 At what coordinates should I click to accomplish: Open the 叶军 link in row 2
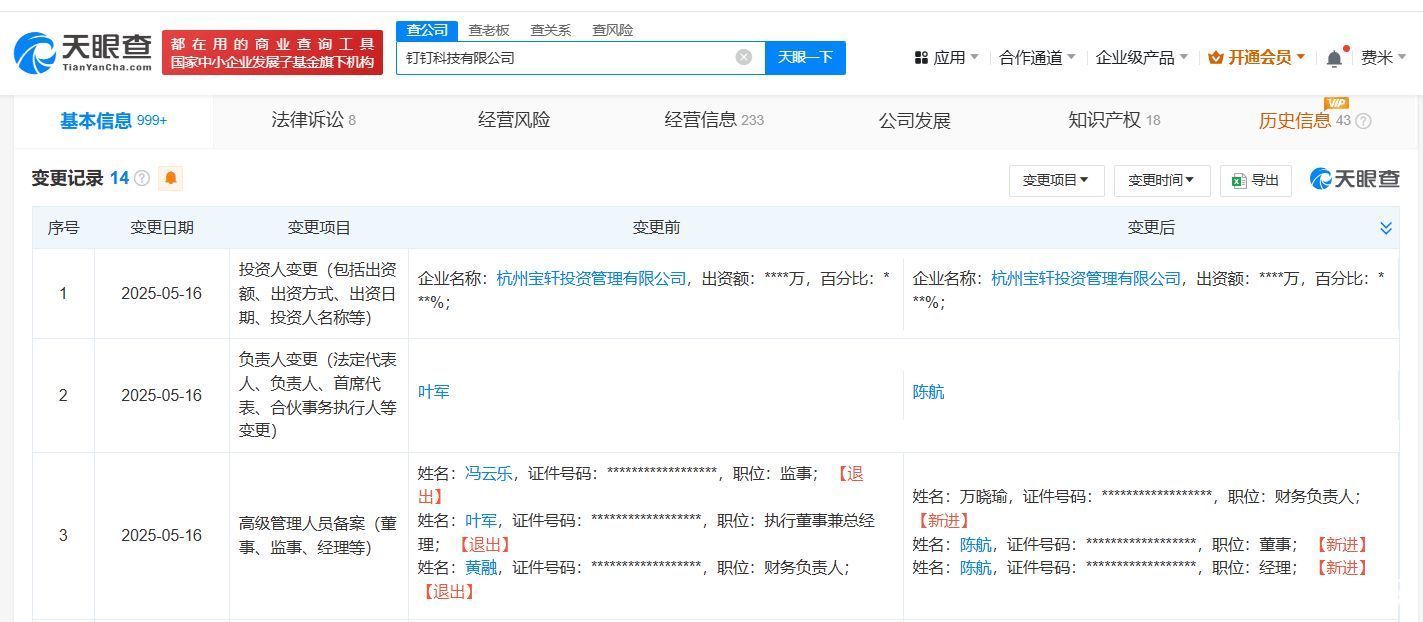pyautogui.click(x=434, y=392)
